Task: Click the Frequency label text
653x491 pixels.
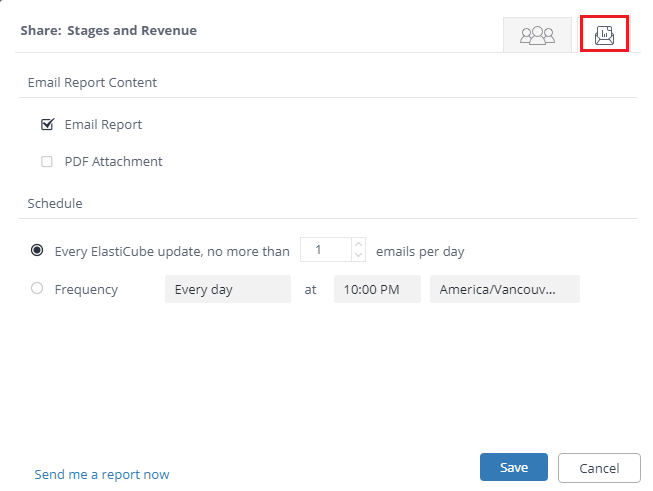Action: pos(86,289)
